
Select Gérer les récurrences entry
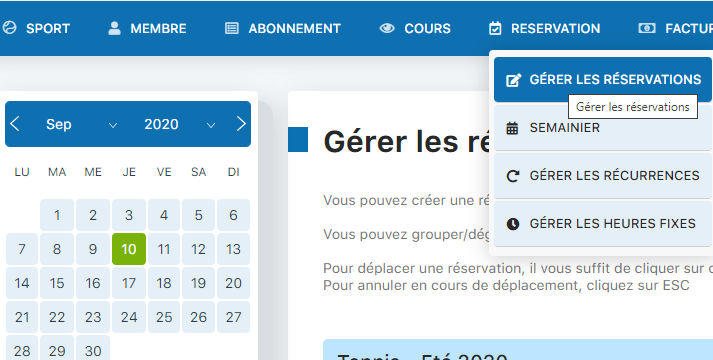click(603, 175)
